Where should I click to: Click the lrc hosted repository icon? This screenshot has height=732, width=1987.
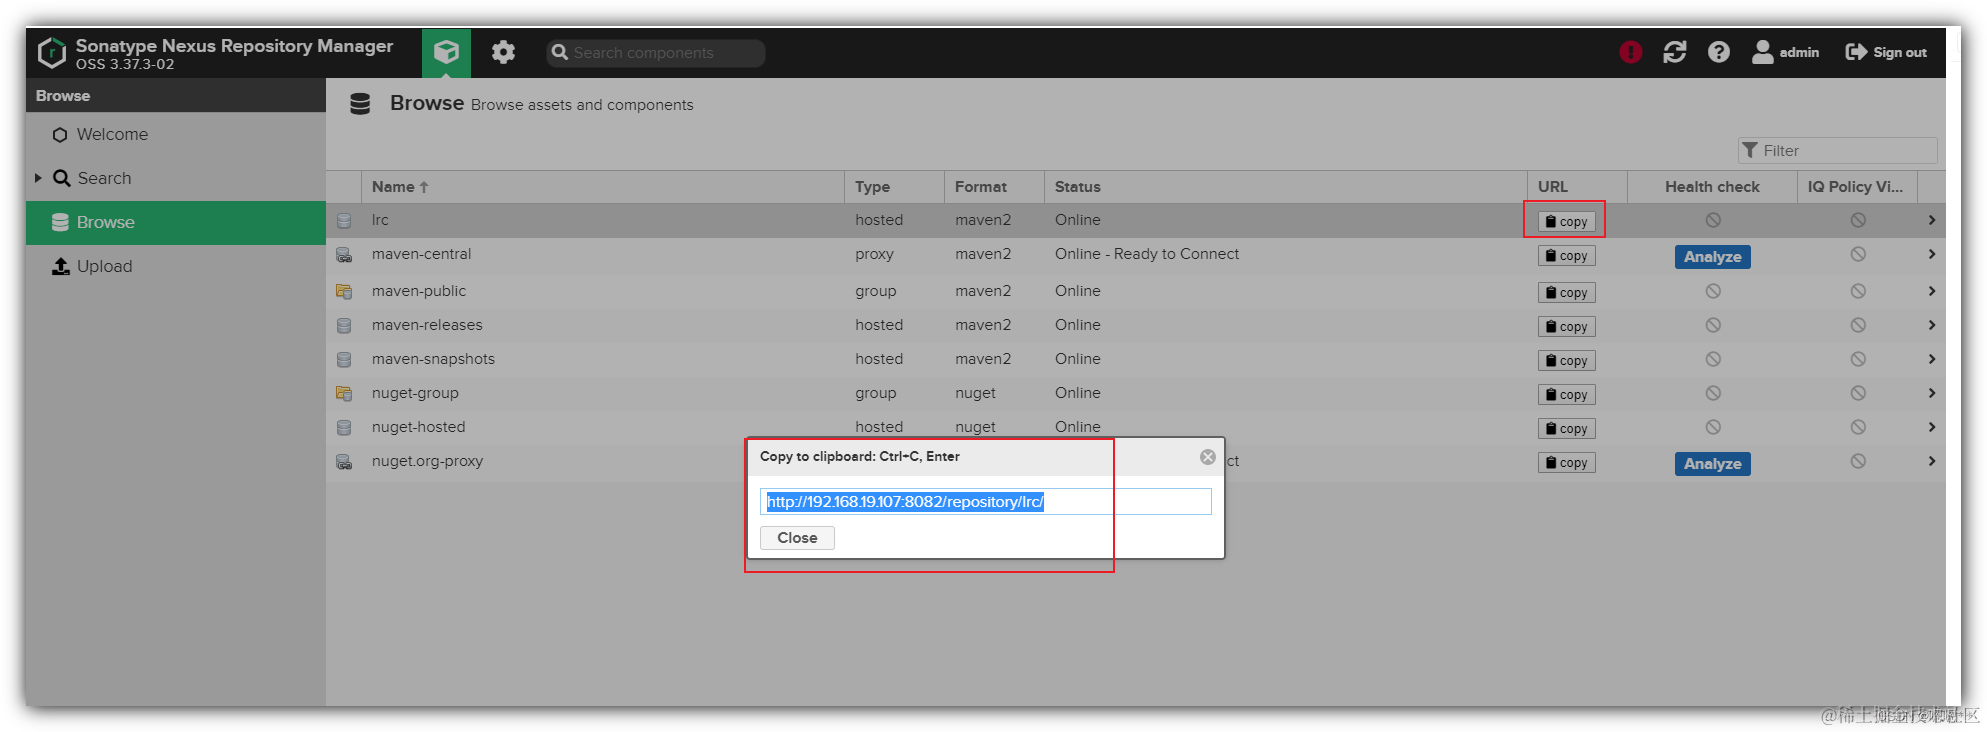pyautogui.click(x=344, y=221)
